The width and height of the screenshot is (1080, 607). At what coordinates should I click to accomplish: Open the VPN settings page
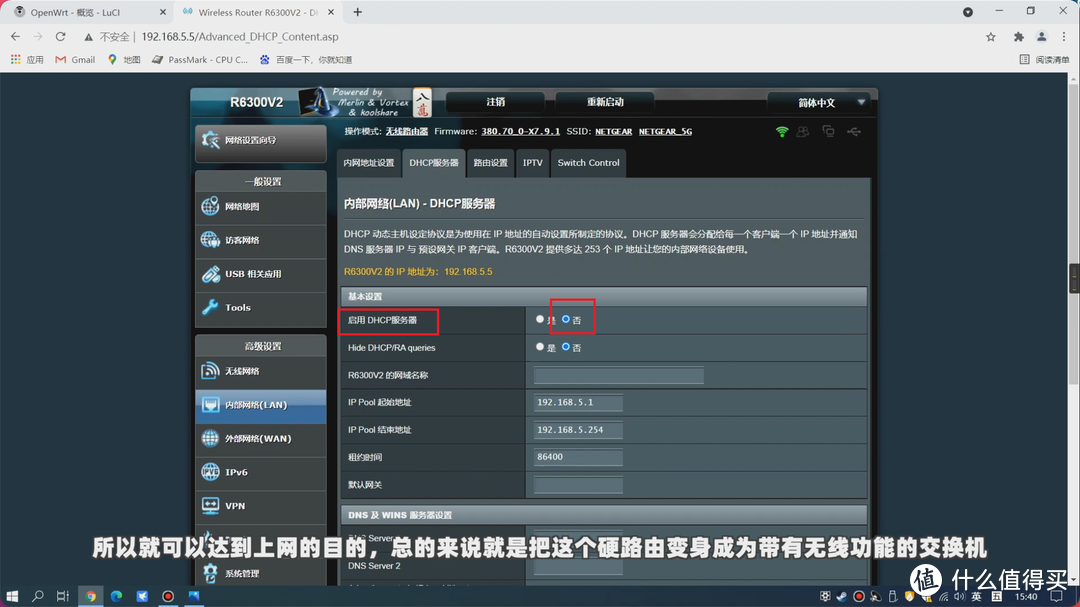[260, 506]
